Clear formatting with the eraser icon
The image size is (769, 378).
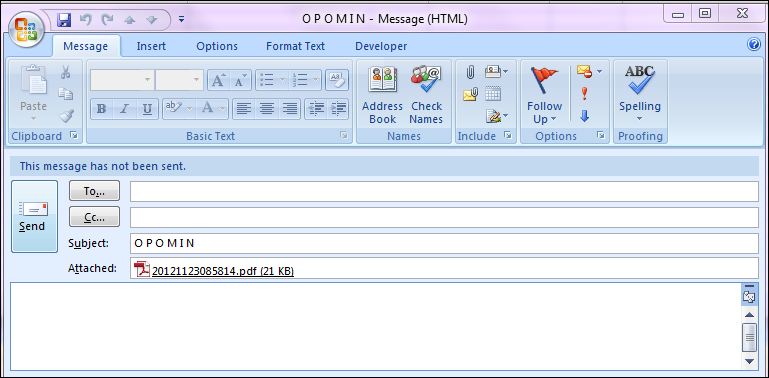tap(336, 80)
